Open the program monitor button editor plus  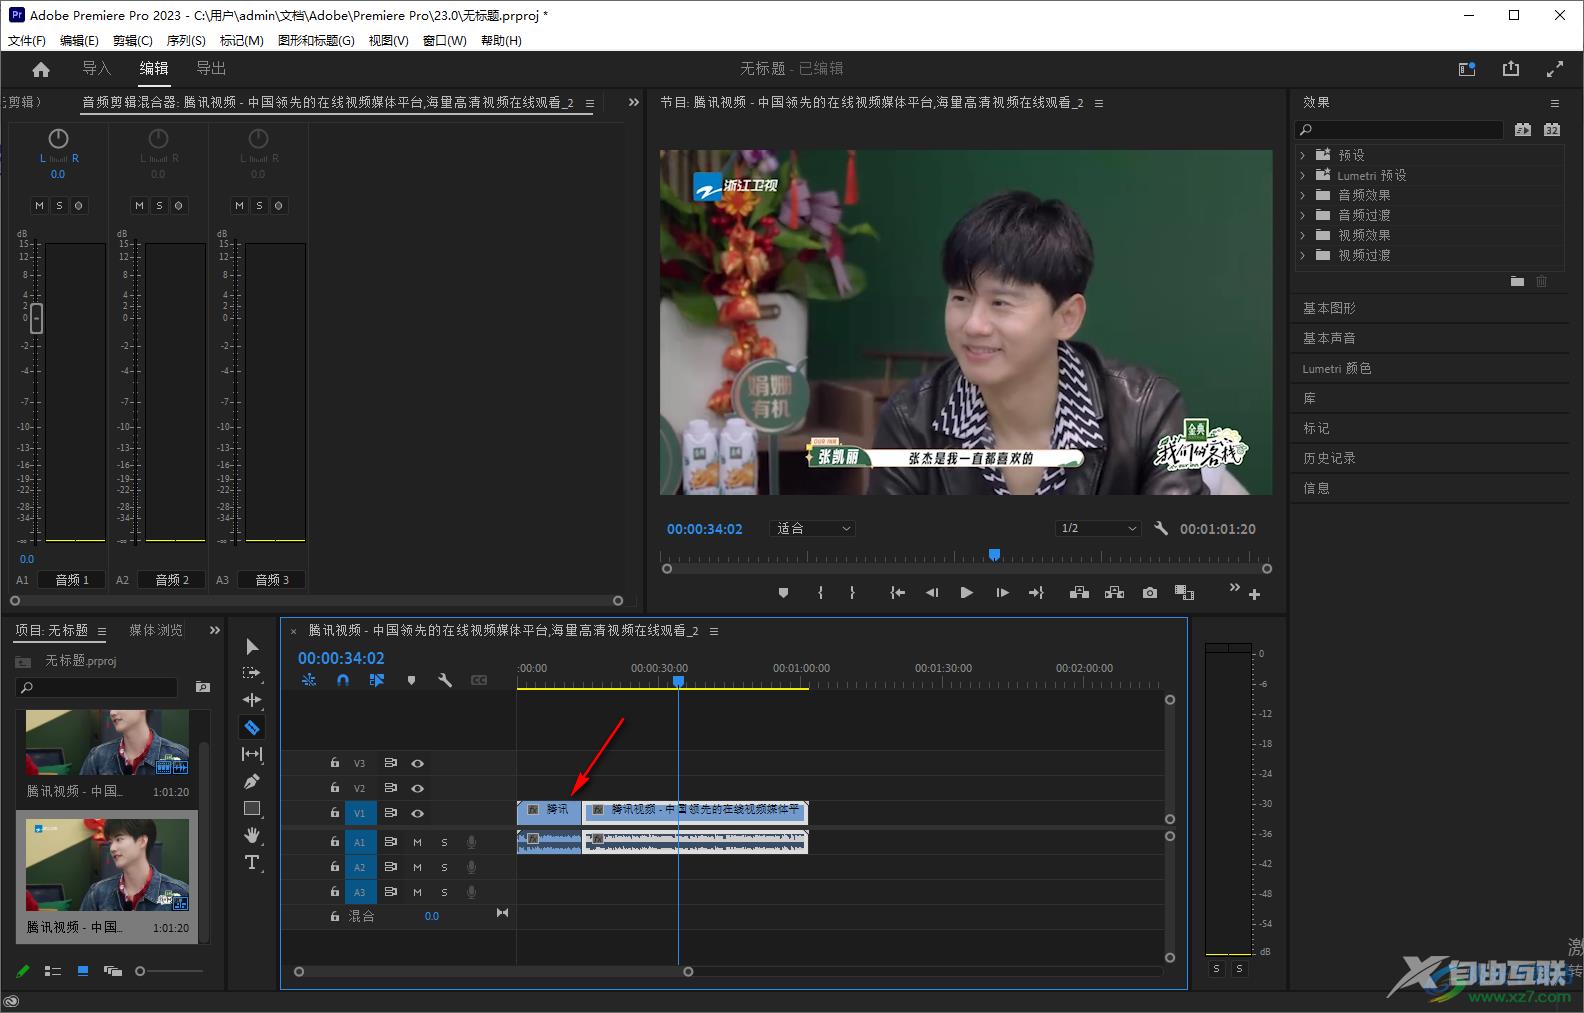click(x=1254, y=594)
